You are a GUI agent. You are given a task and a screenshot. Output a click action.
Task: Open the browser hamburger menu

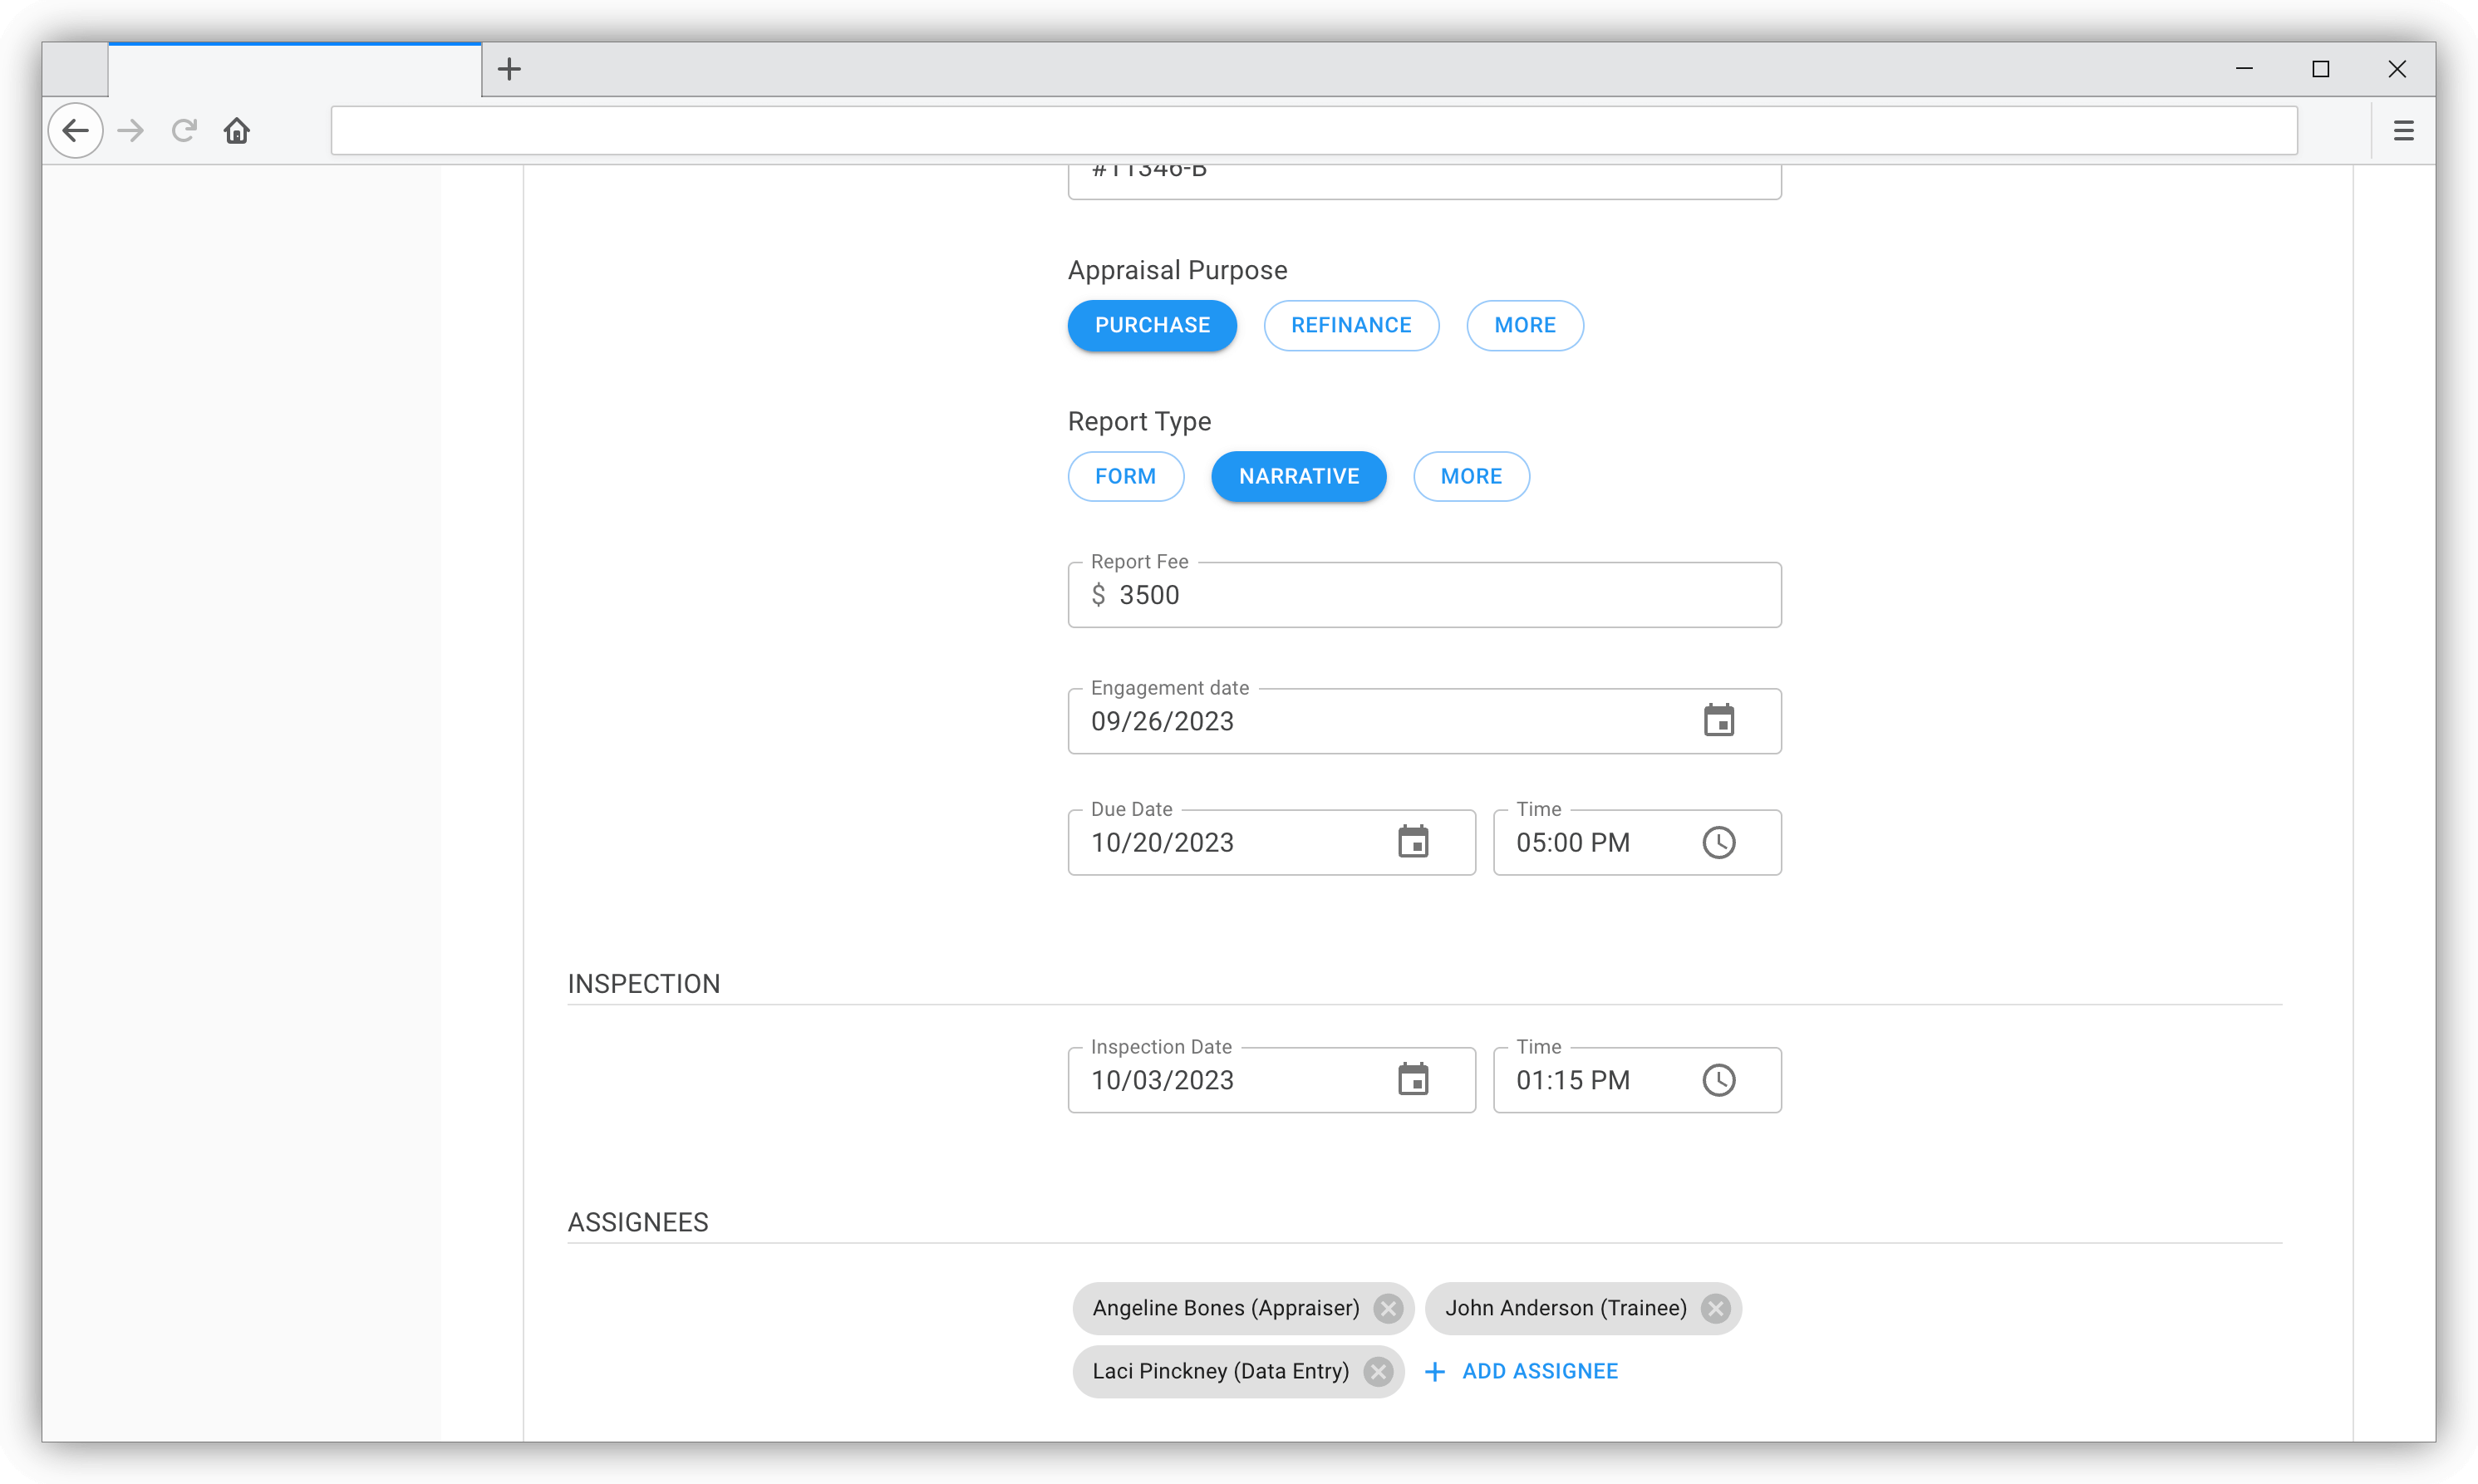point(2403,131)
